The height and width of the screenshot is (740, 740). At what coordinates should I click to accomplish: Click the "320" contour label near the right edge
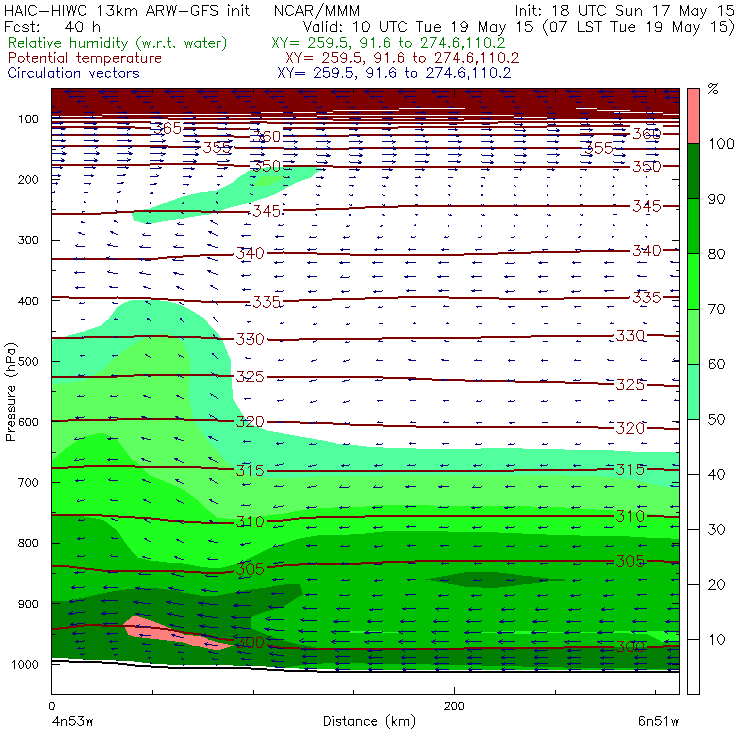click(630, 428)
